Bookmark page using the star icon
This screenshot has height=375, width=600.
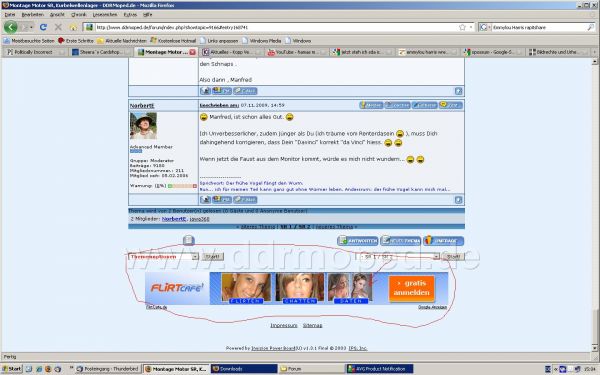tap(462, 27)
